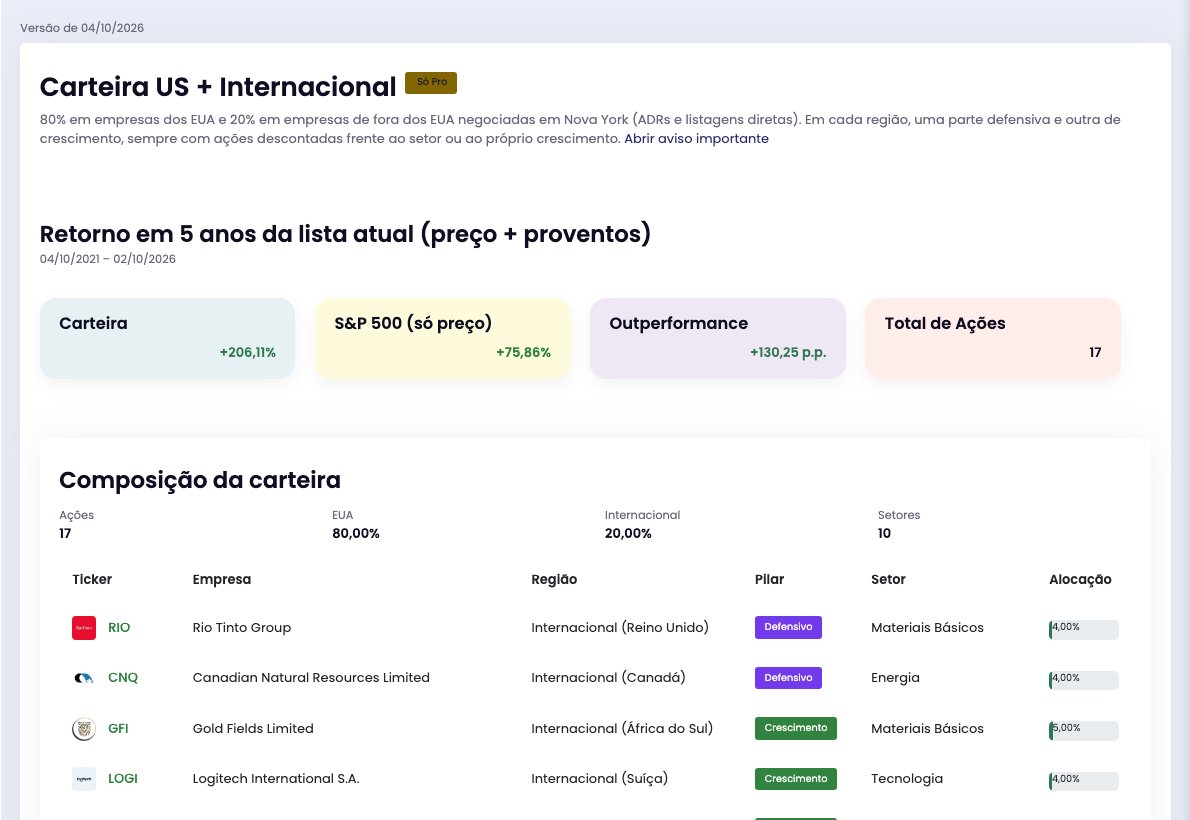Click the Crescimento badge in the LOGI row

tap(795, 779)
